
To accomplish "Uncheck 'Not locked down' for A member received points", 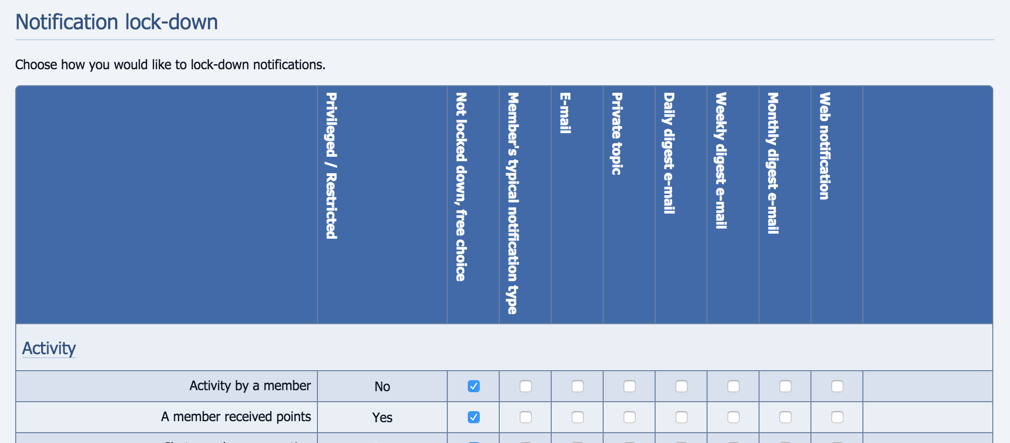I will pyautogui.click(x=473, y=417).
